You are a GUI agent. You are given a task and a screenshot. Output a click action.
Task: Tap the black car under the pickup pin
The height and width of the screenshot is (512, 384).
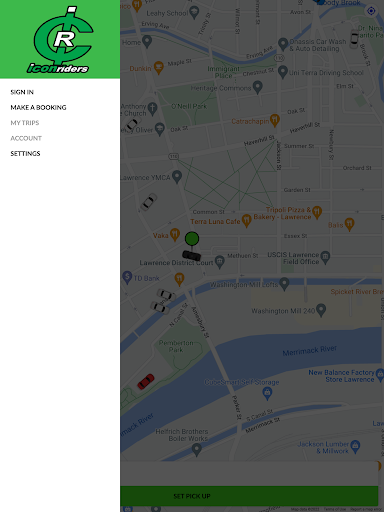coord(192,256)
